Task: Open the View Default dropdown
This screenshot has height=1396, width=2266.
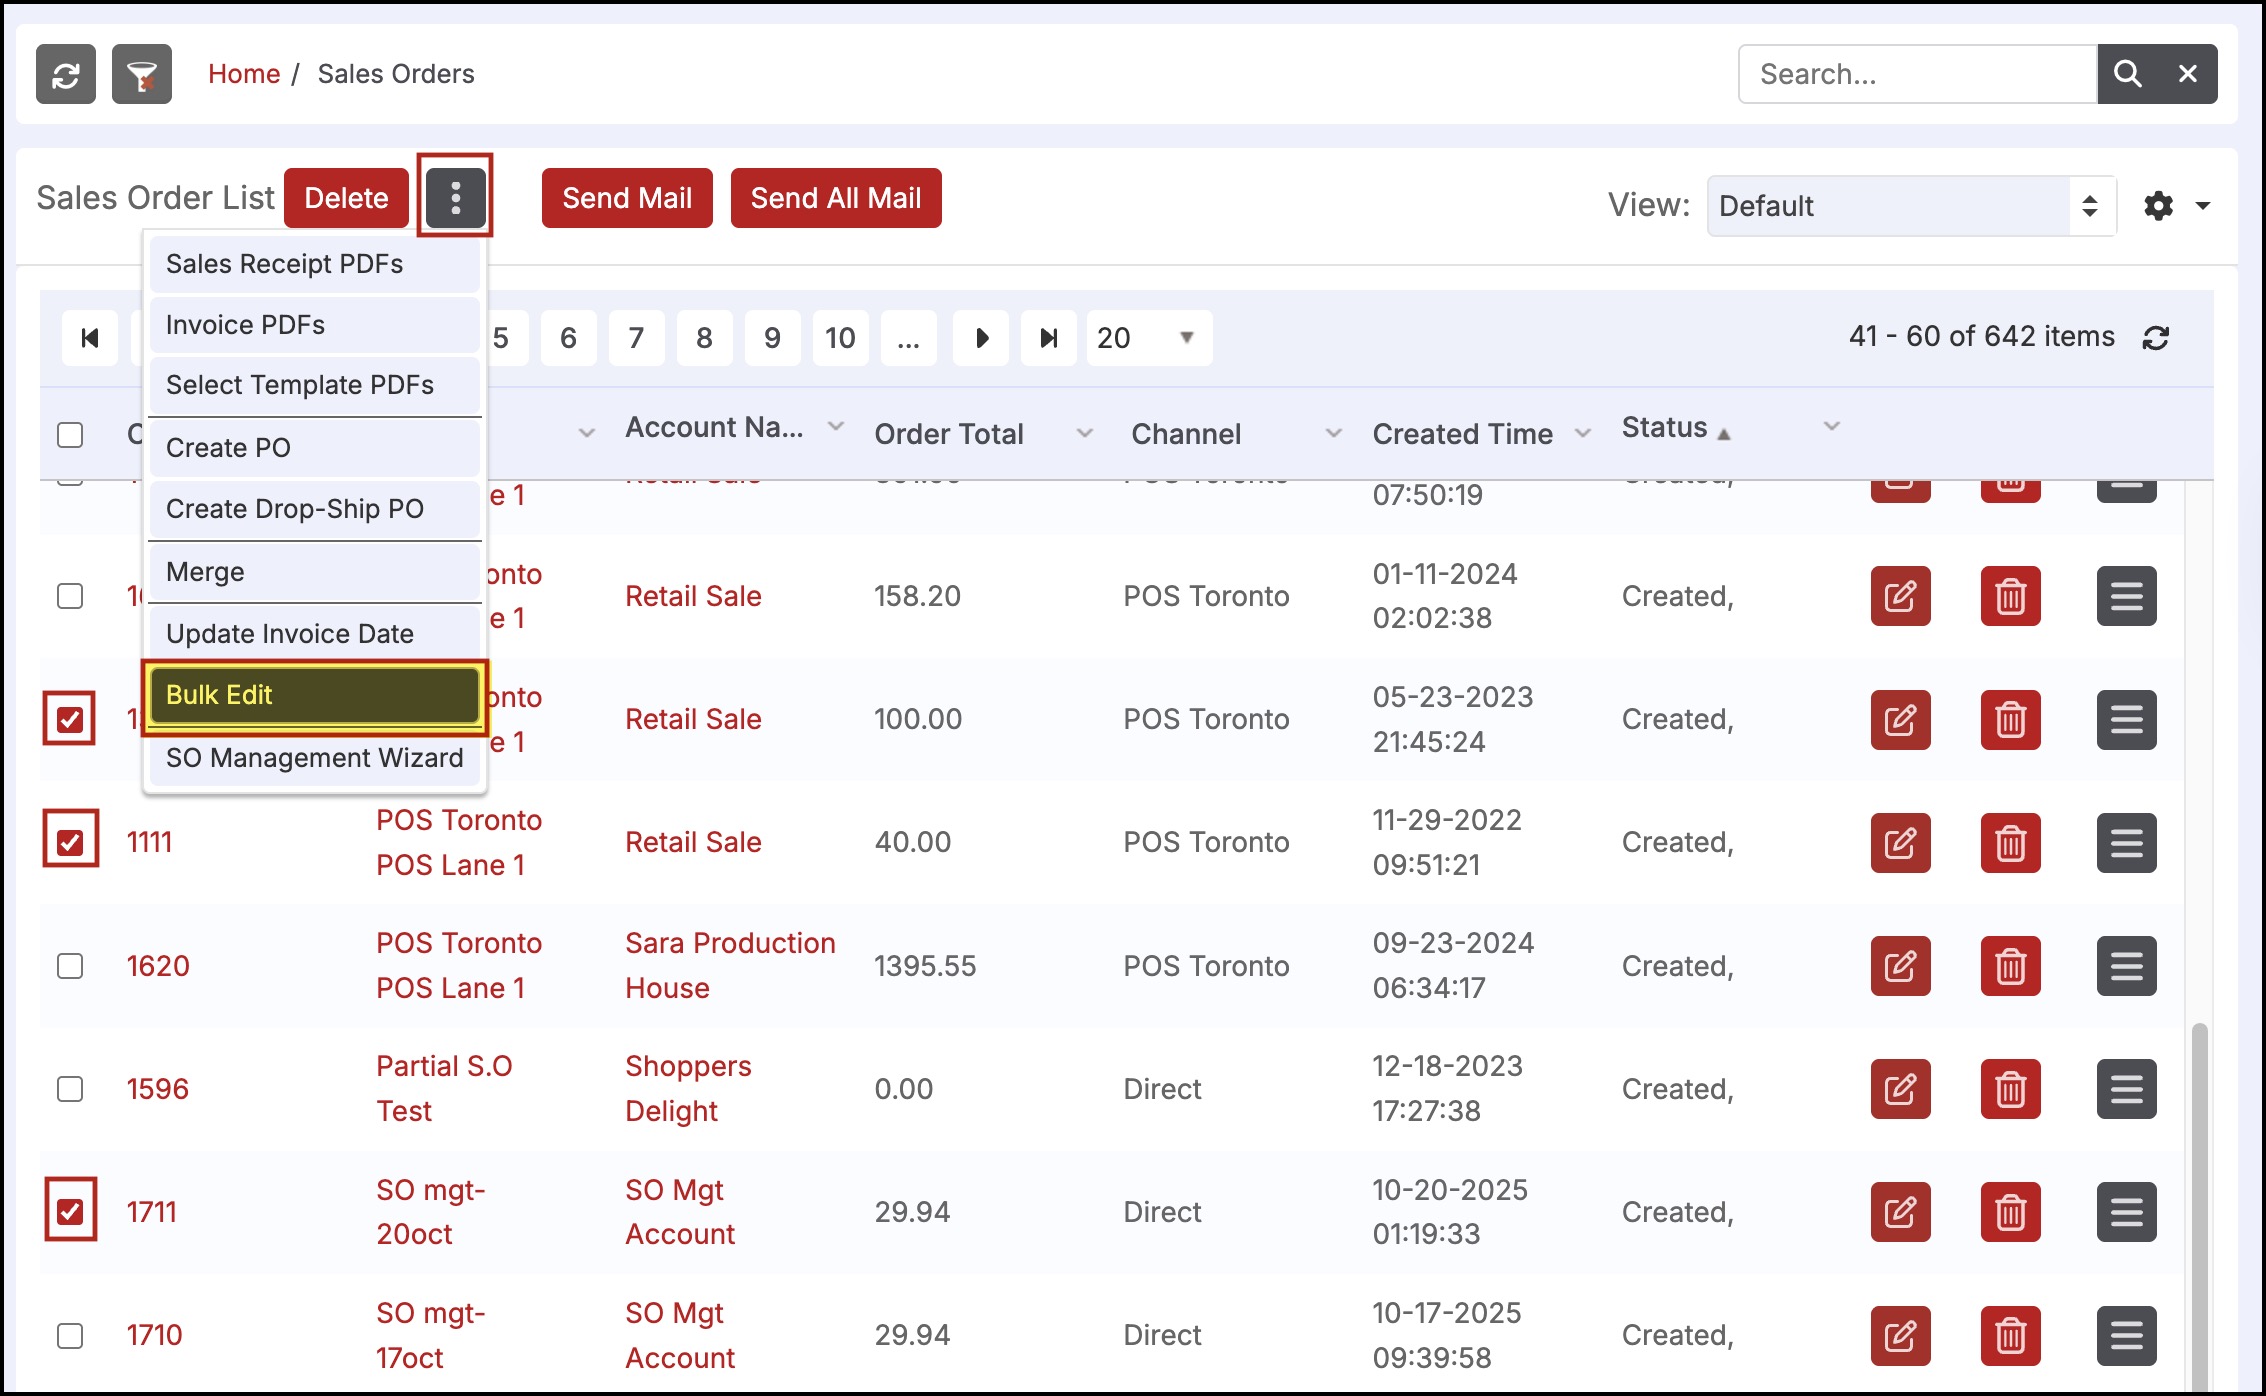Action: [x=1910, y=206]
